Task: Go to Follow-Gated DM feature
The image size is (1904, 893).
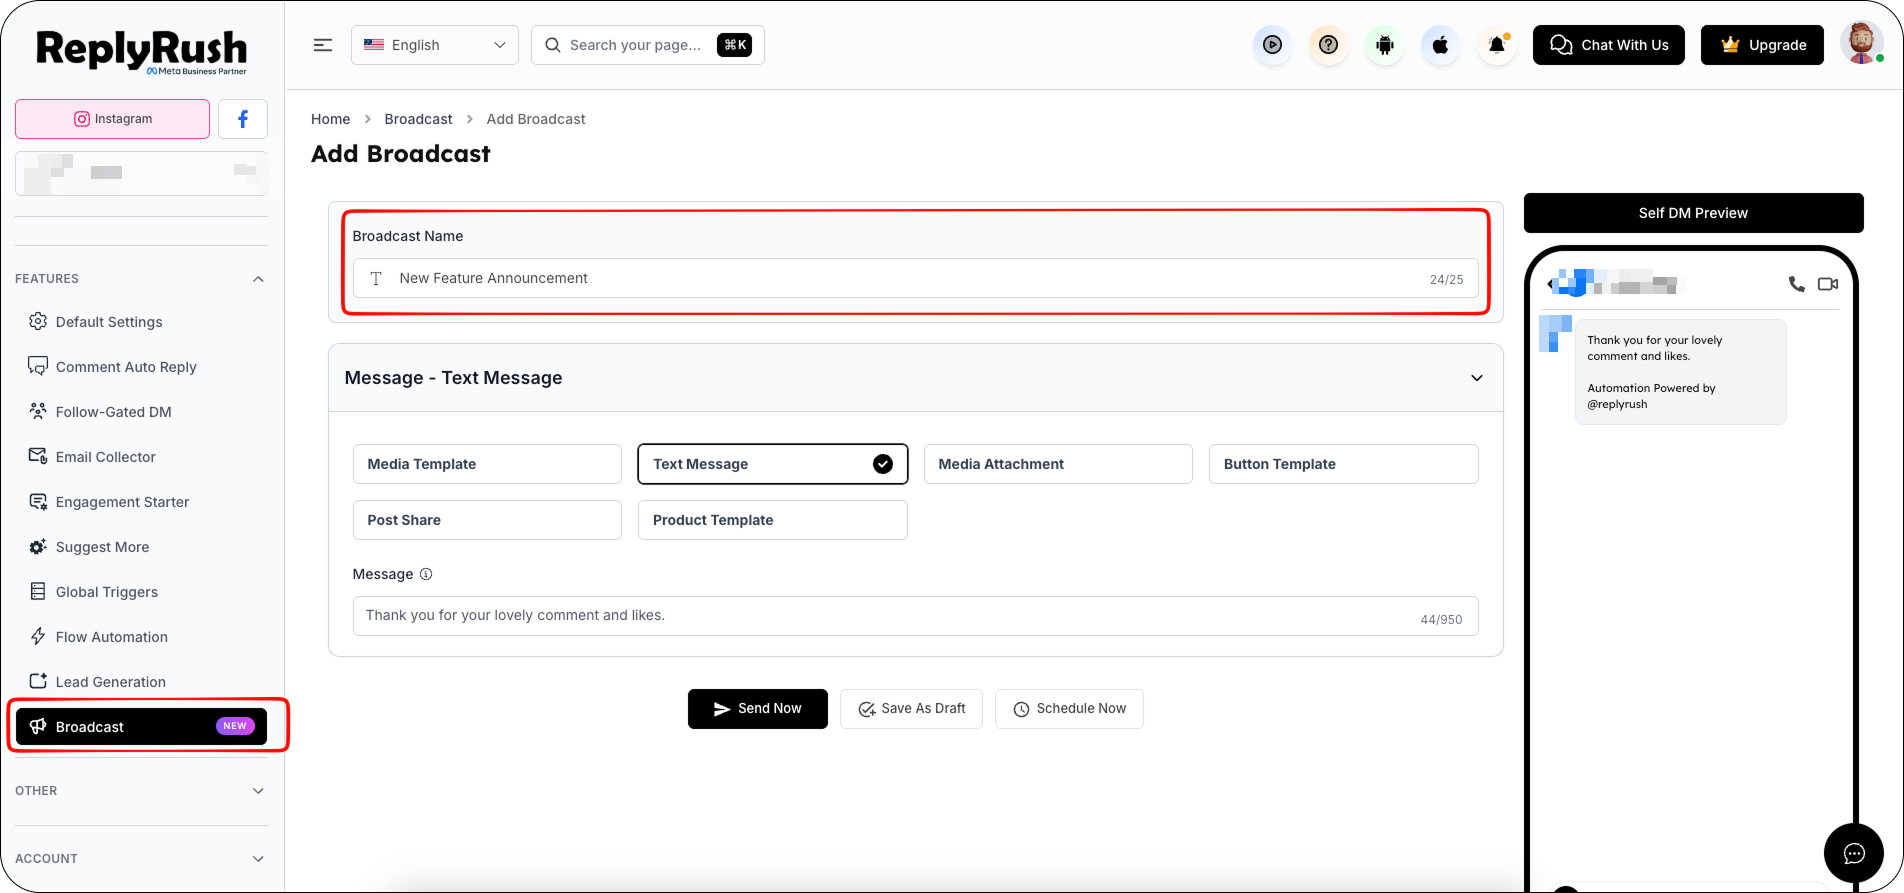Action: tap(114, 412)
